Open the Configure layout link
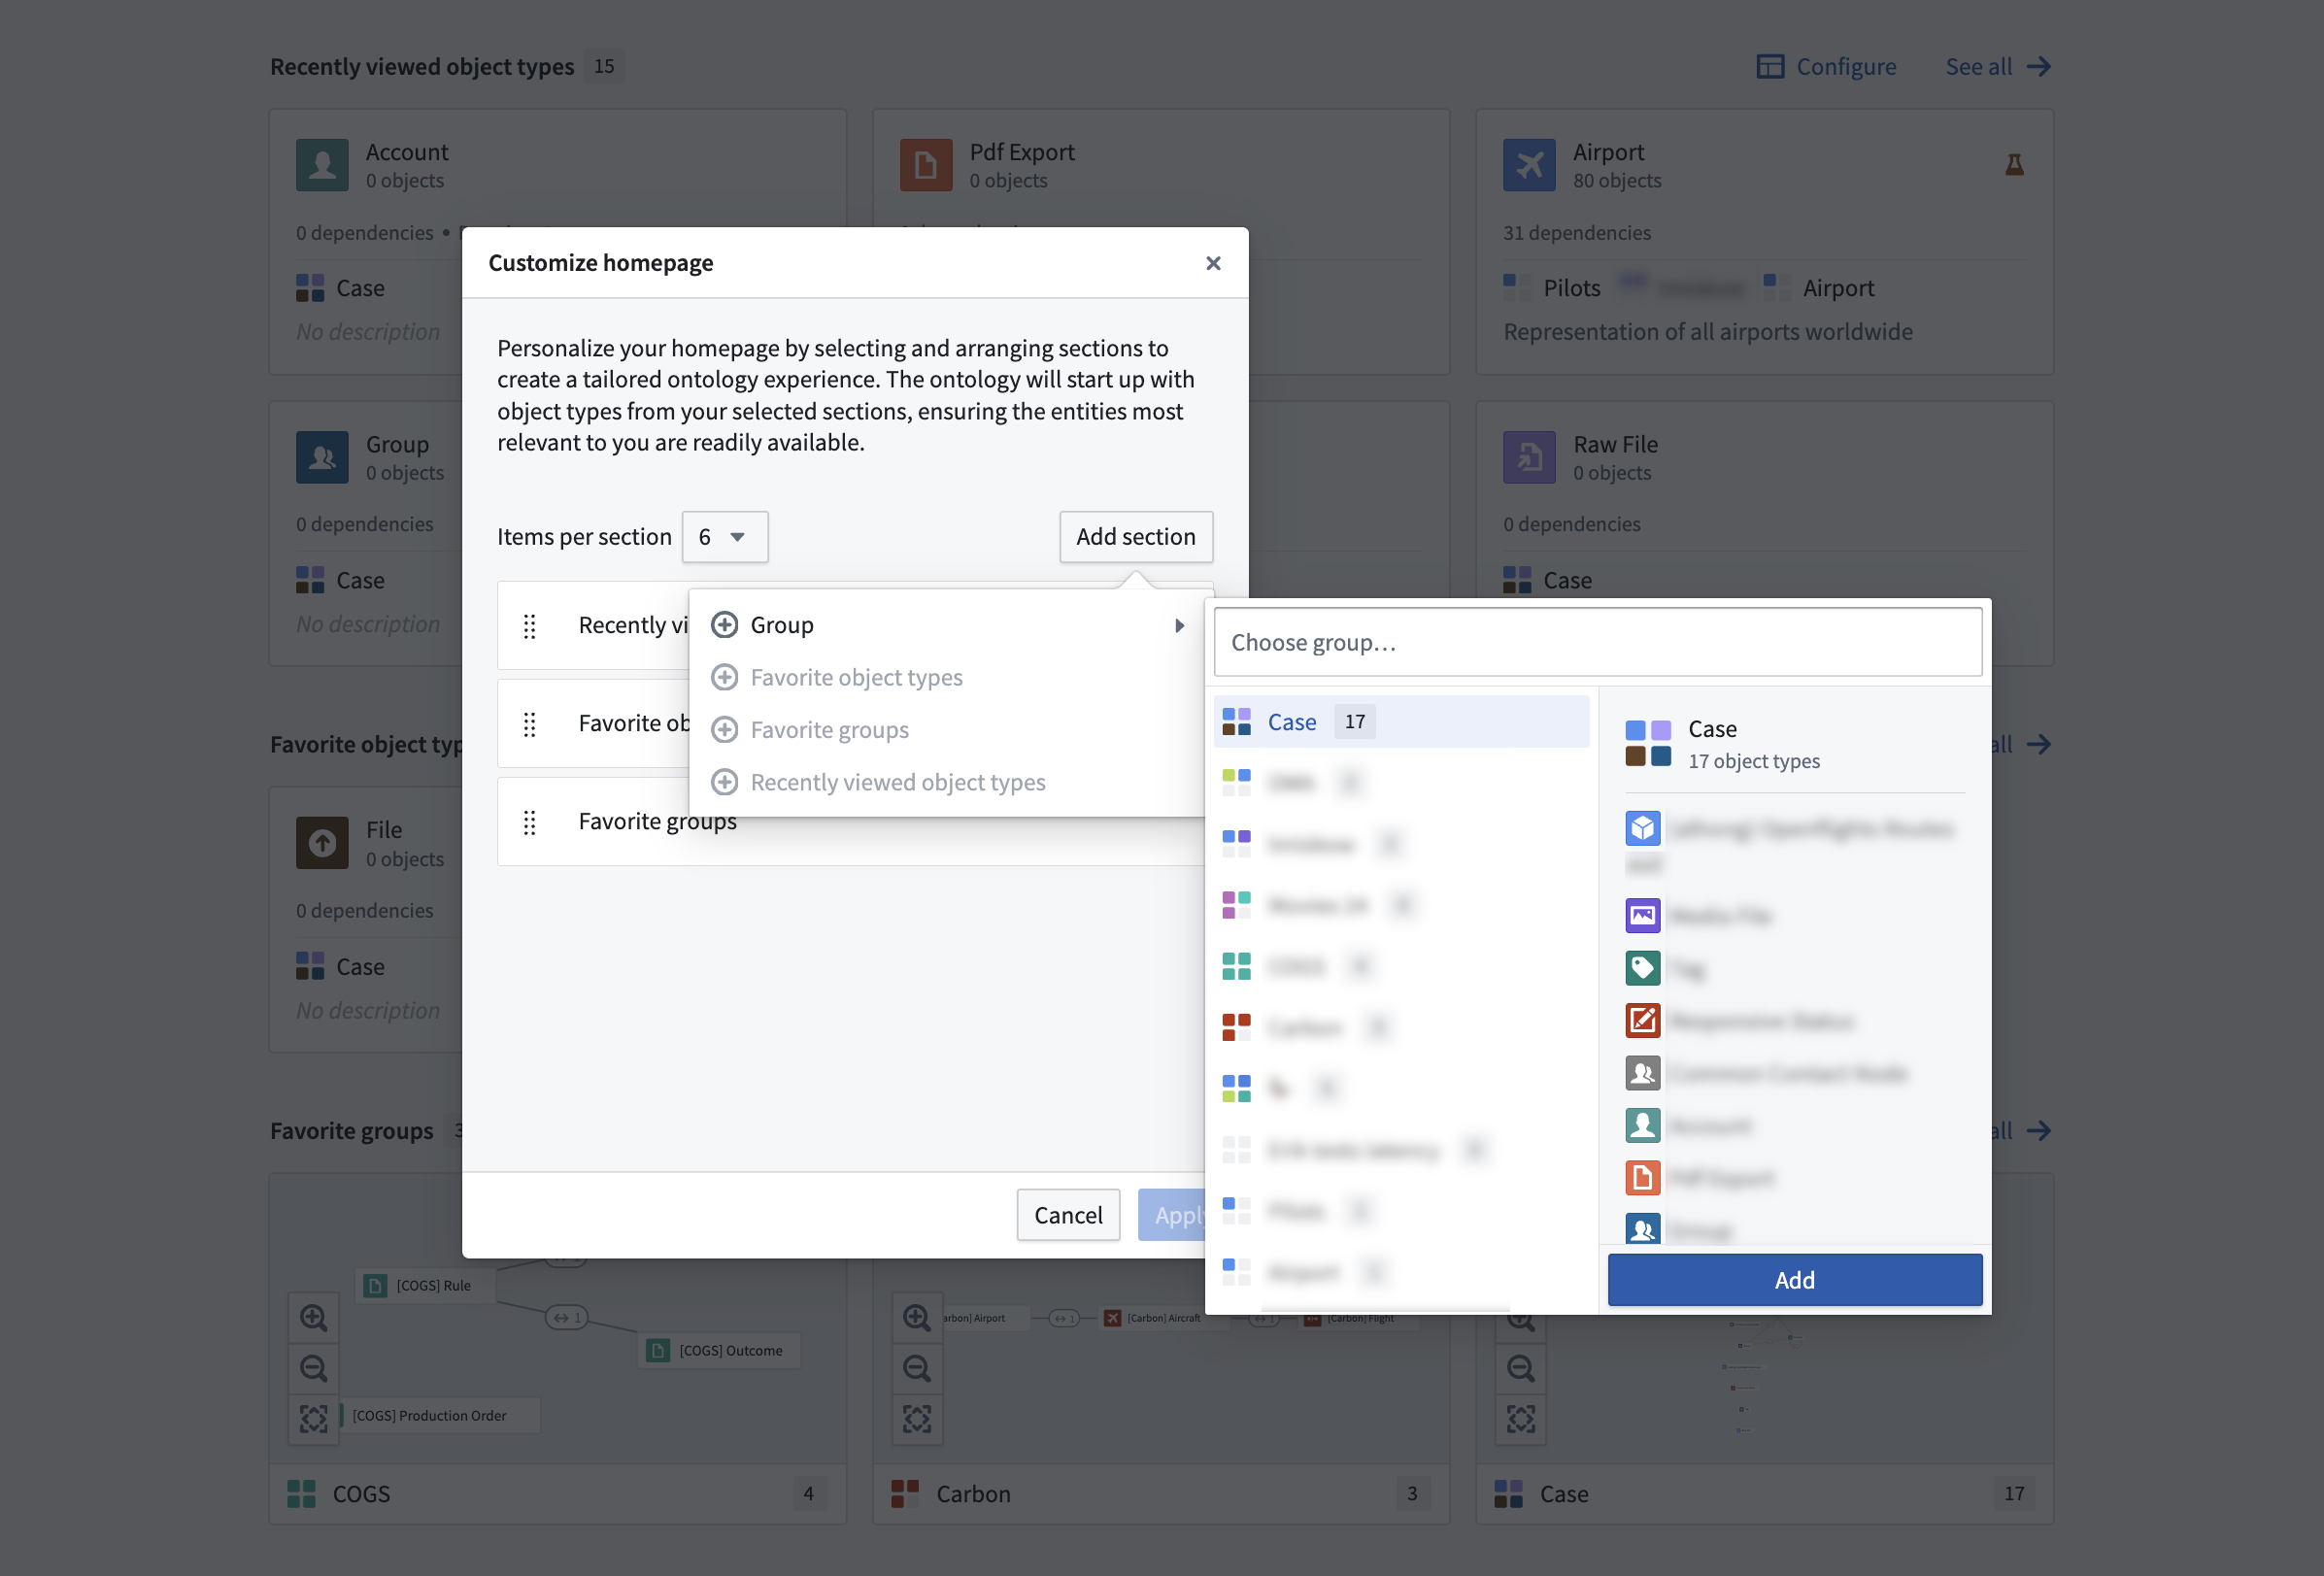The image size is (2324, 1576). coord(1826,66)
